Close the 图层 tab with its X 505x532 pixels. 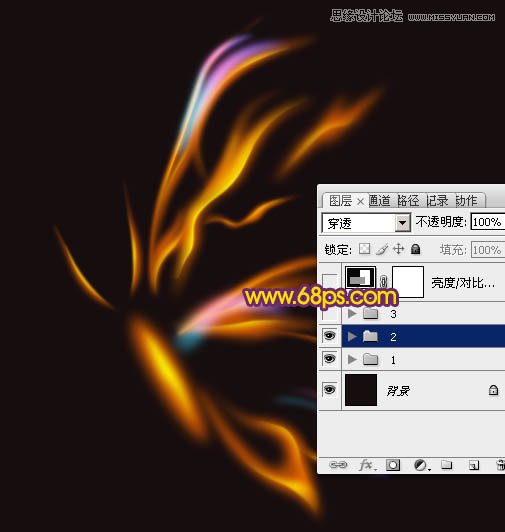(360, 202)
